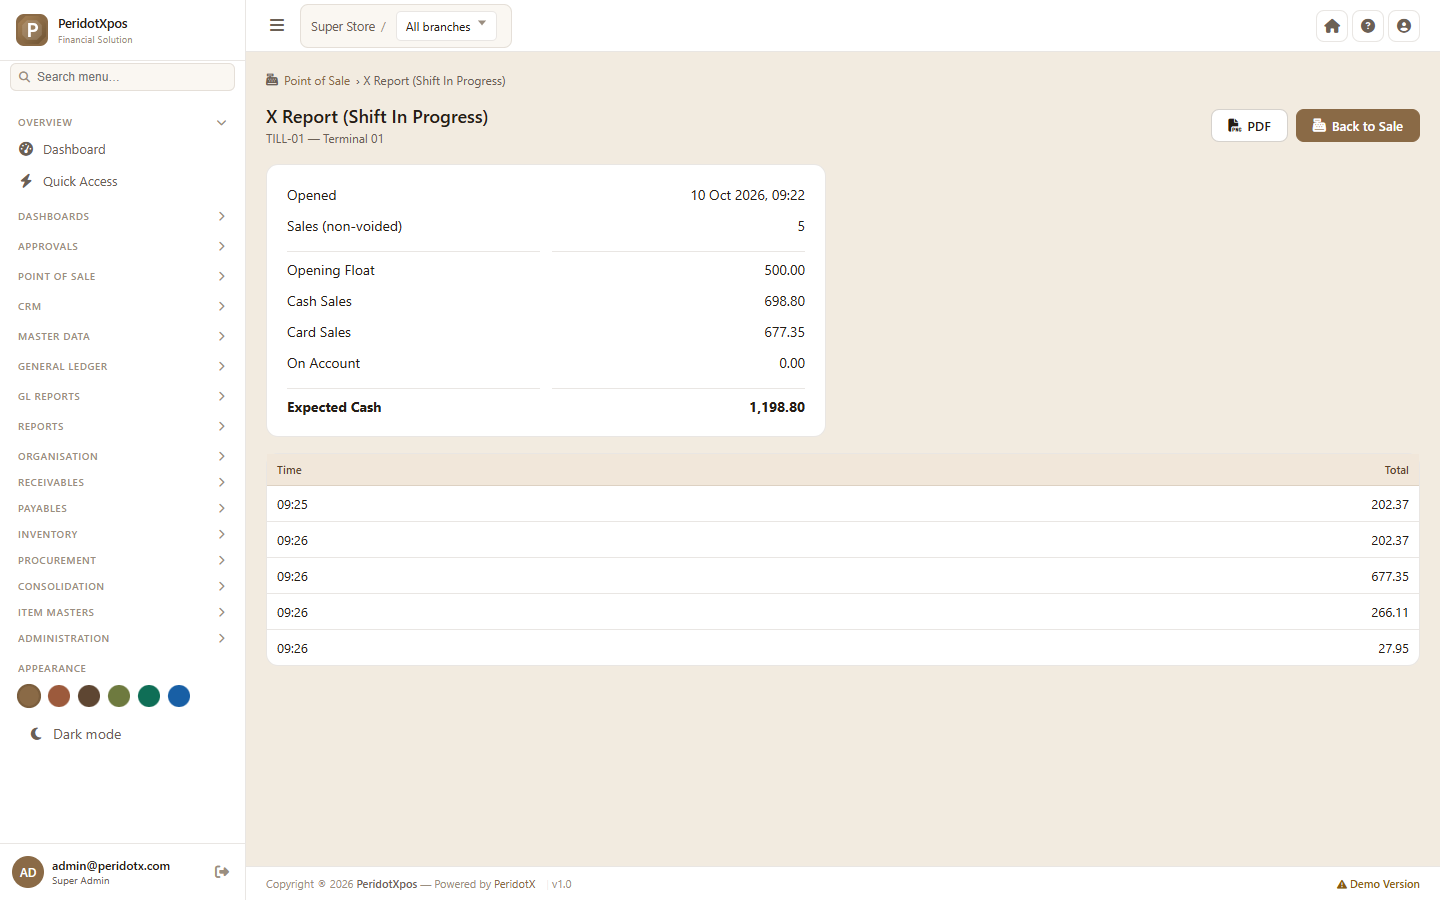Click the Quick Access lightning icon

pos(26,181)
